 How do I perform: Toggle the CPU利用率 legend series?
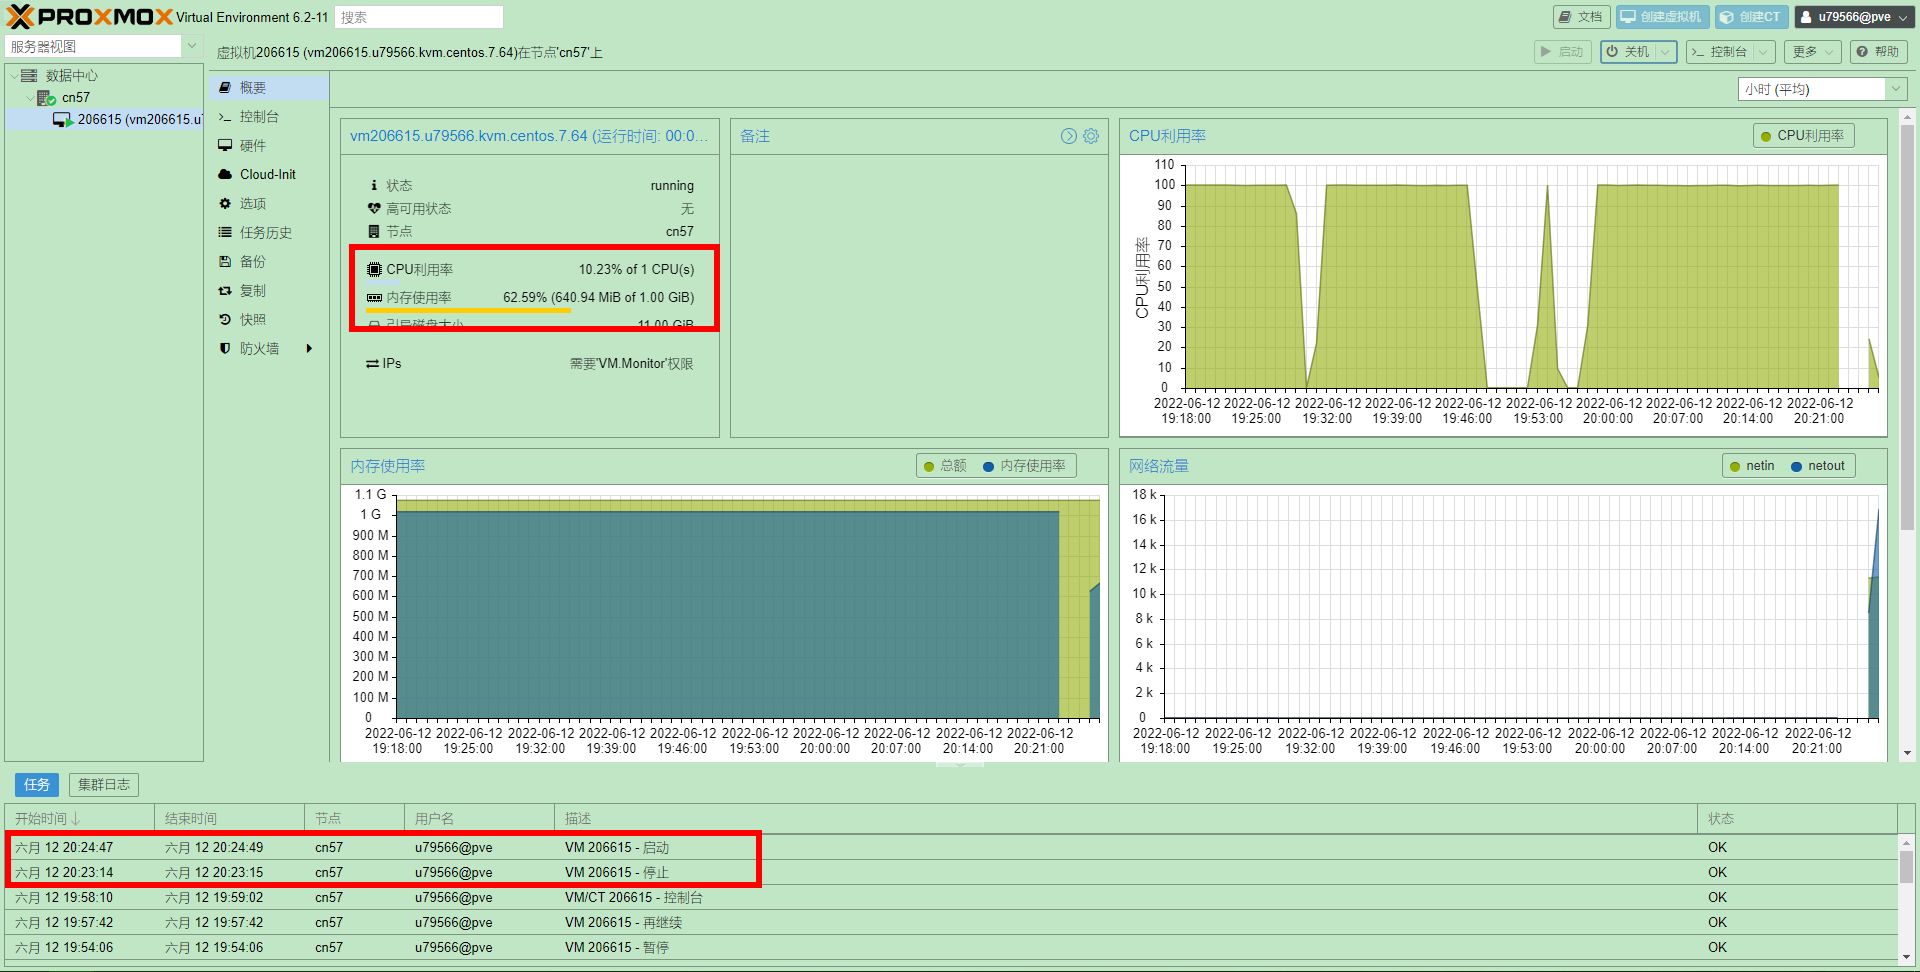(1803, 136)
